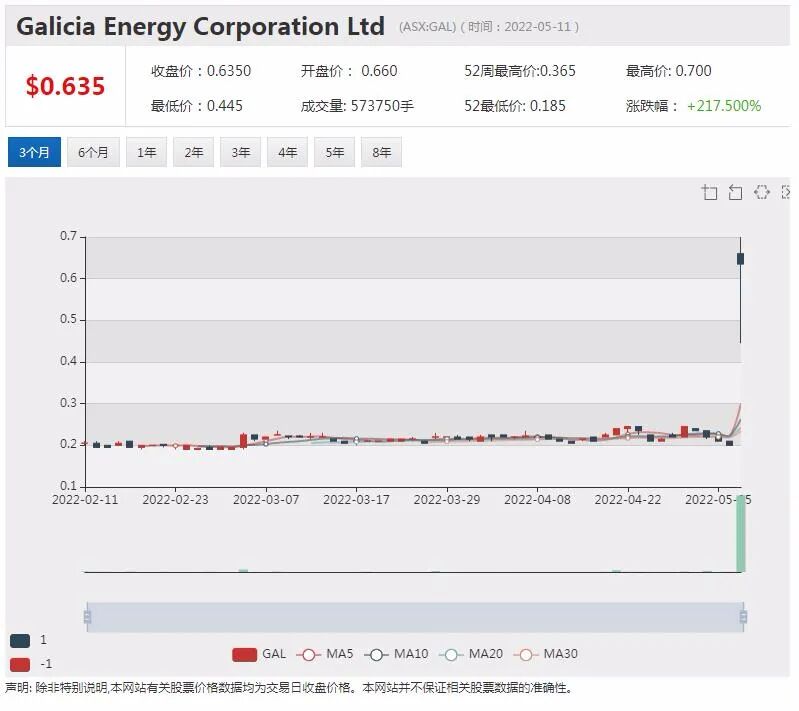Toggle the MA5 line legend
799x711 pixels.
[x=325, y=654]
